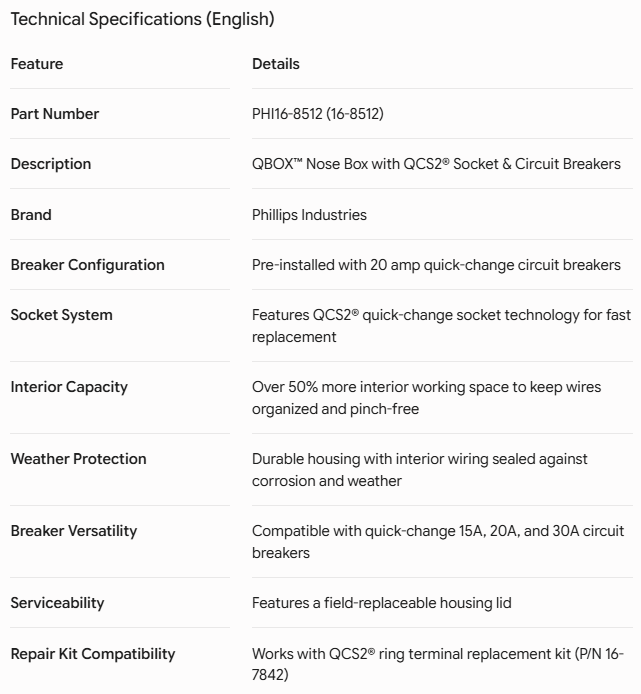The height and width of the screenshot is (694, 641).
Task: Click the Description row label
Action: point(51,164)
